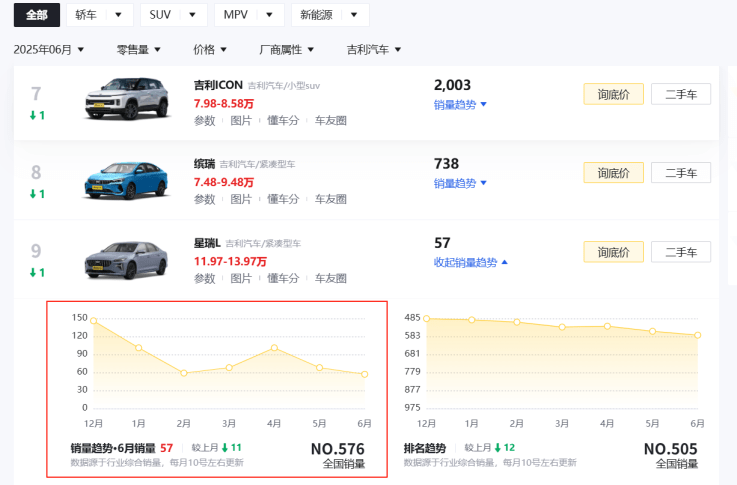Click the 排名趋势 heading
Screen dimensions: 737x485
click(425, 448)
